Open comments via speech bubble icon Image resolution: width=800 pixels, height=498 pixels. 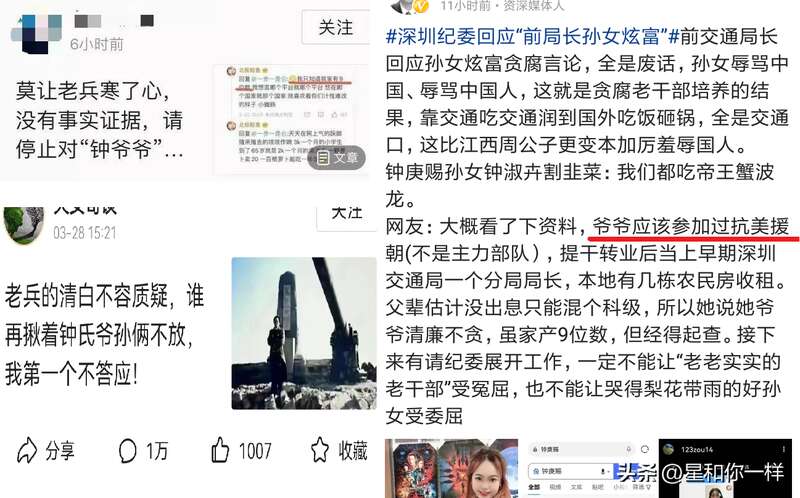point(127,451)
